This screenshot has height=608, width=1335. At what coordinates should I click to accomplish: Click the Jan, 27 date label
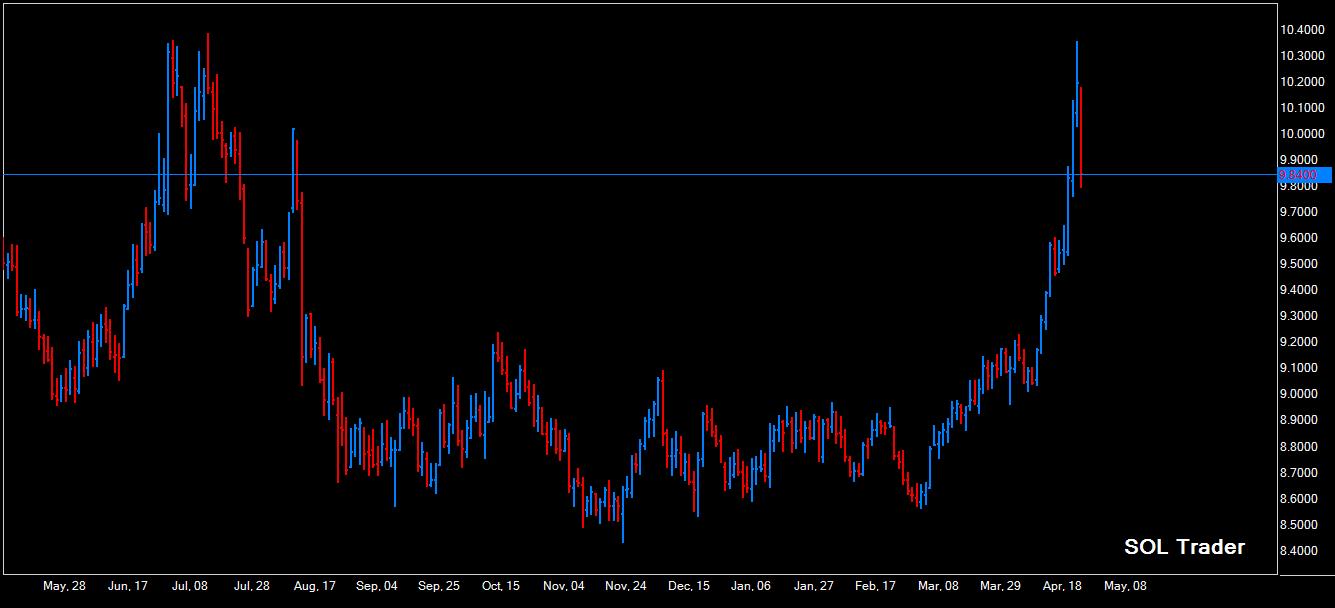[813, 587]
